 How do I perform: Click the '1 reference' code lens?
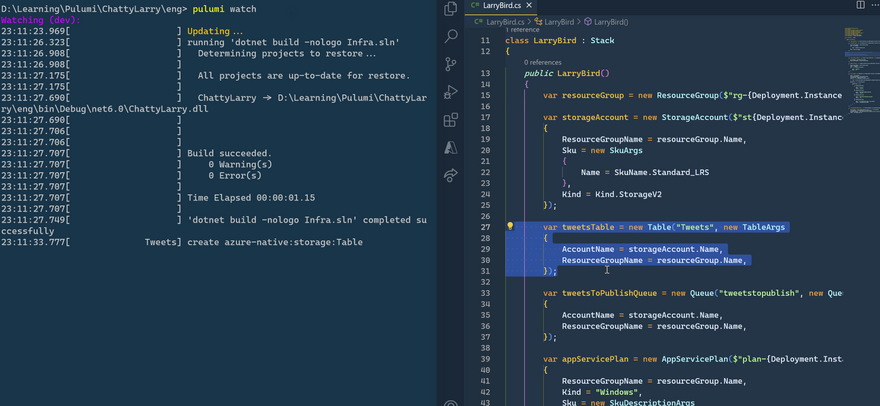click(x=522, y=30)
